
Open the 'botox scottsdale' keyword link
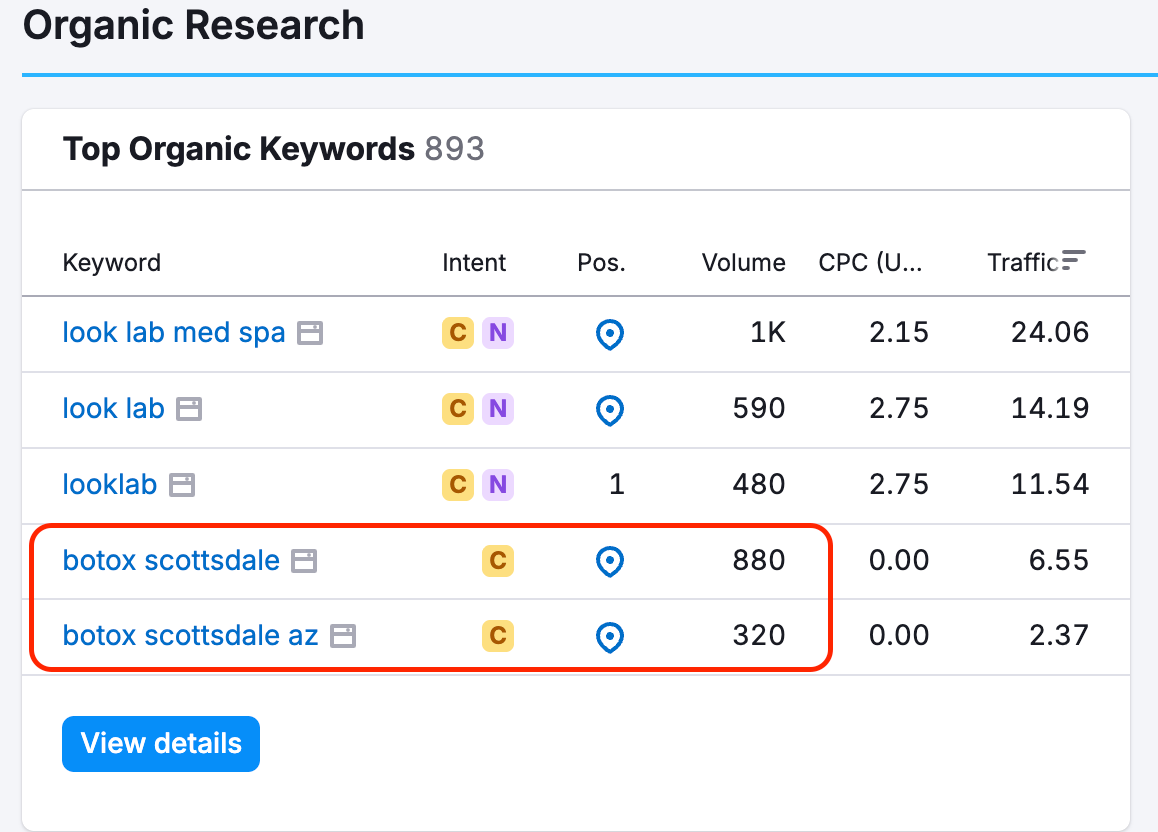(171, 561)
